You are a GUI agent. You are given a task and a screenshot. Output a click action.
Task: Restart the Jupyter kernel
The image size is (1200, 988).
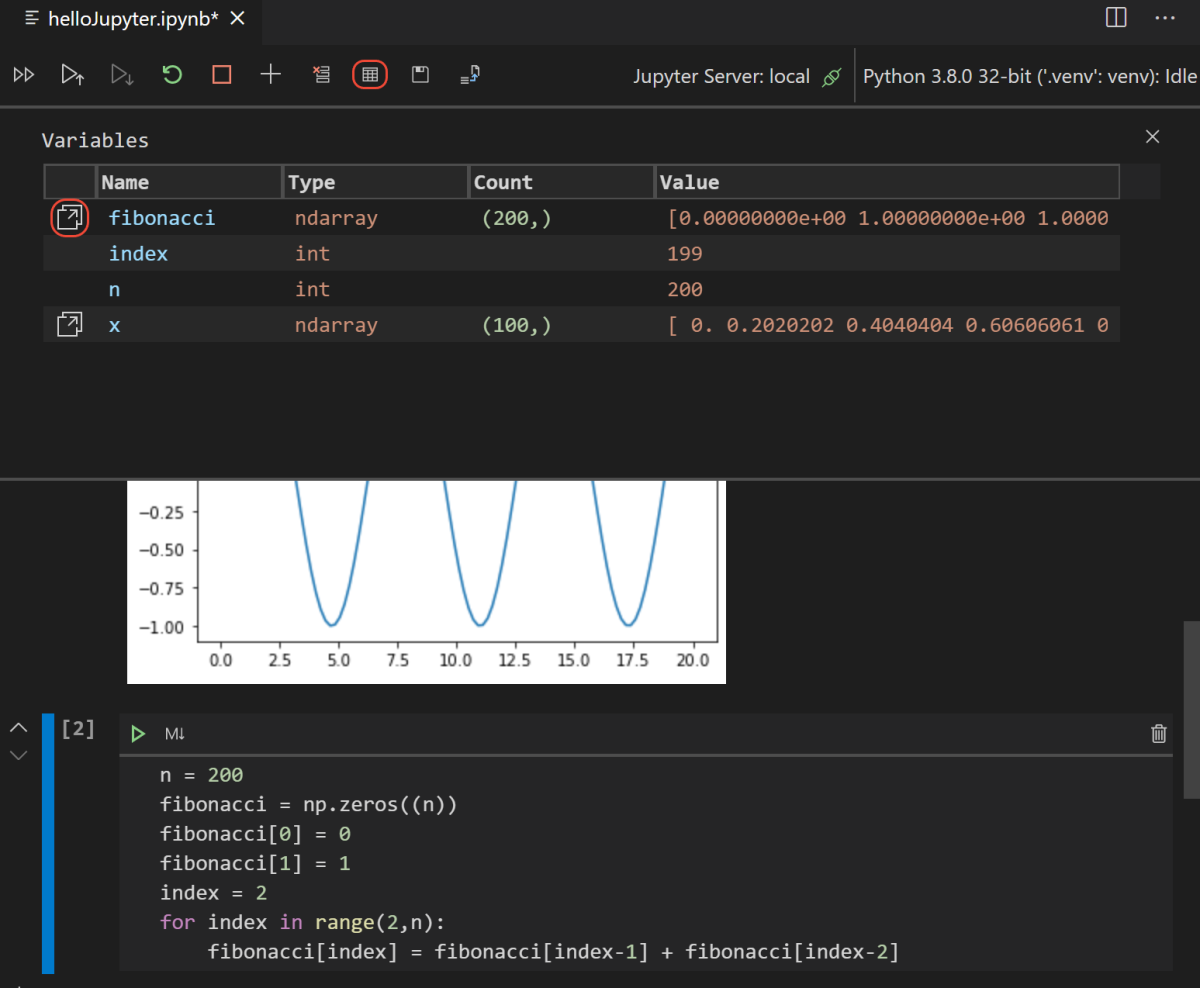(171, 74)
